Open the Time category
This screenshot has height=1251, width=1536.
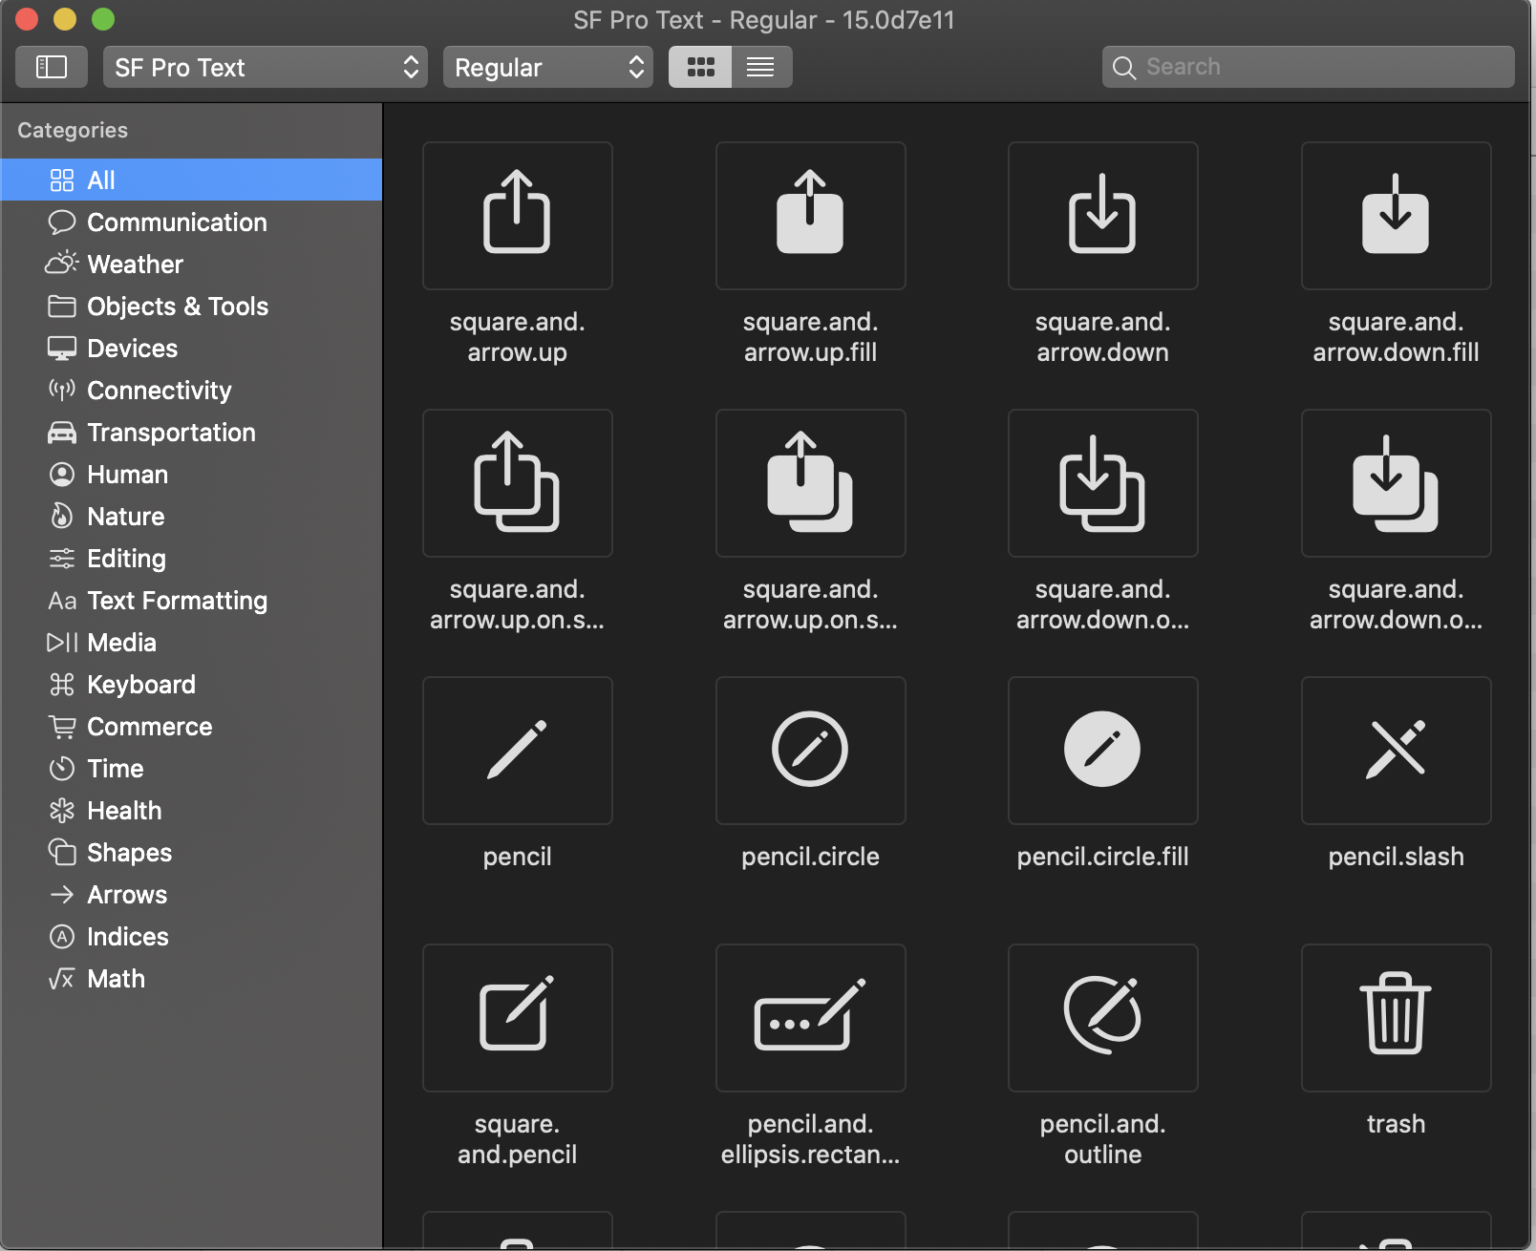click(191, 768)
